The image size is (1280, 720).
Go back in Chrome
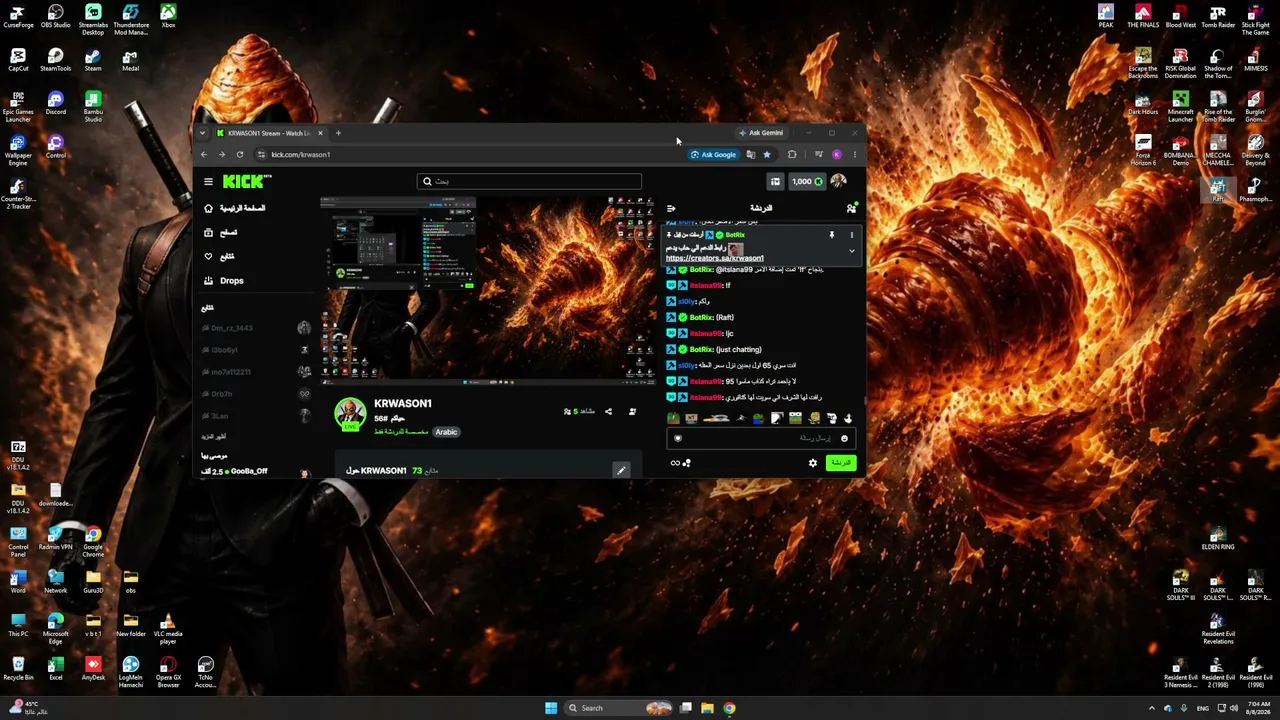click(204, 155)
